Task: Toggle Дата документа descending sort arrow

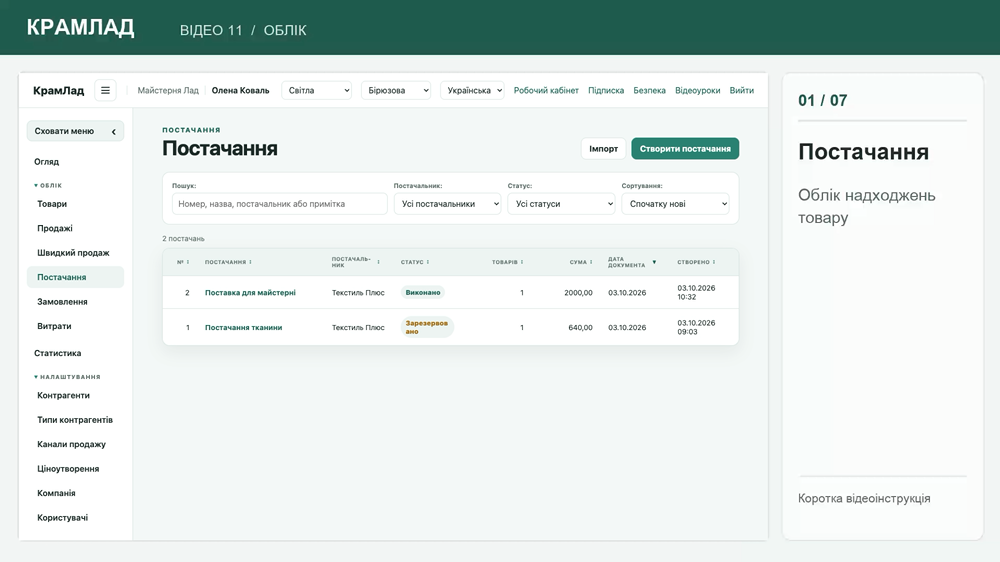Action: 654,262
